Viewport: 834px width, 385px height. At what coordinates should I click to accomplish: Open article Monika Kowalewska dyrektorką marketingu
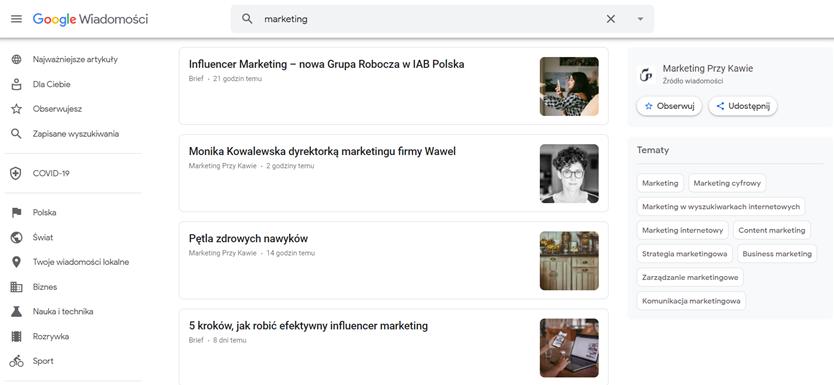[x=322, y=152]
